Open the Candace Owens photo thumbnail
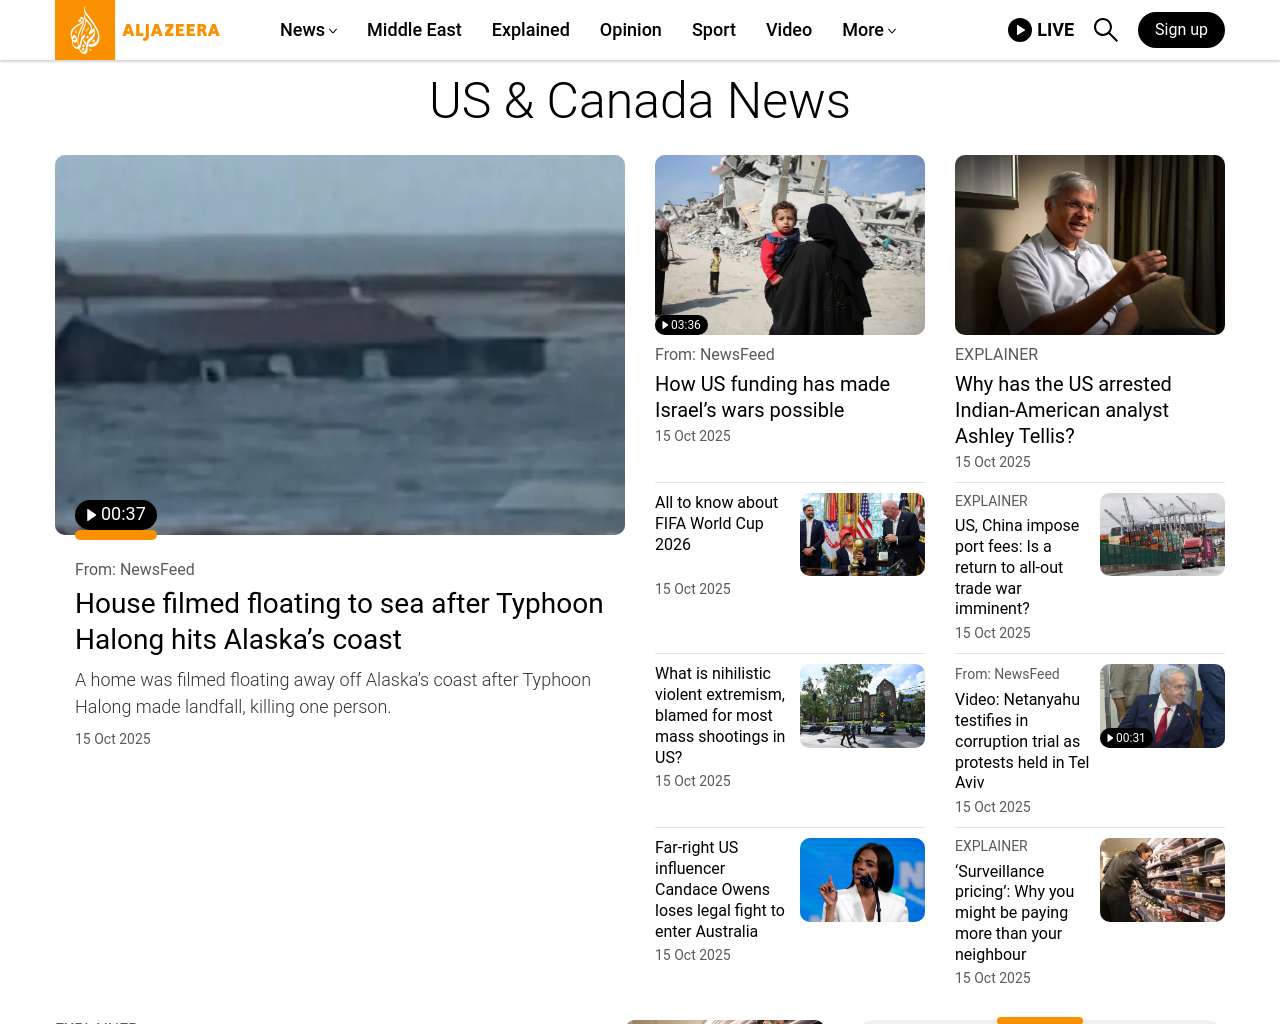1280x1024 pixels. pyautogui.click(x=862, y=880)
